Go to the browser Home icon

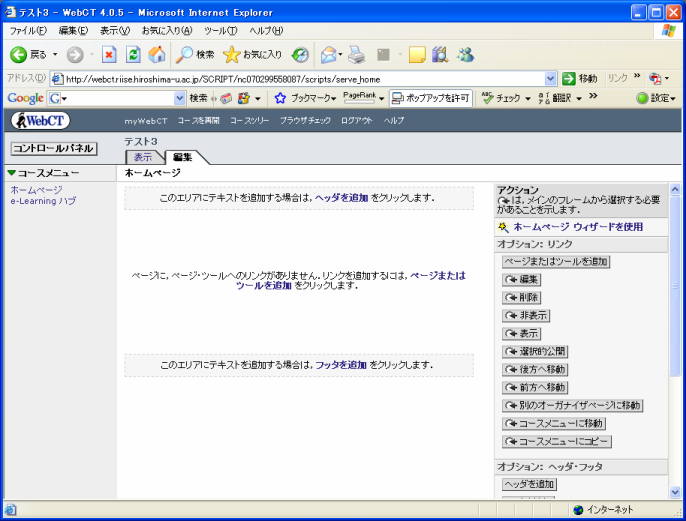[157, 55]
